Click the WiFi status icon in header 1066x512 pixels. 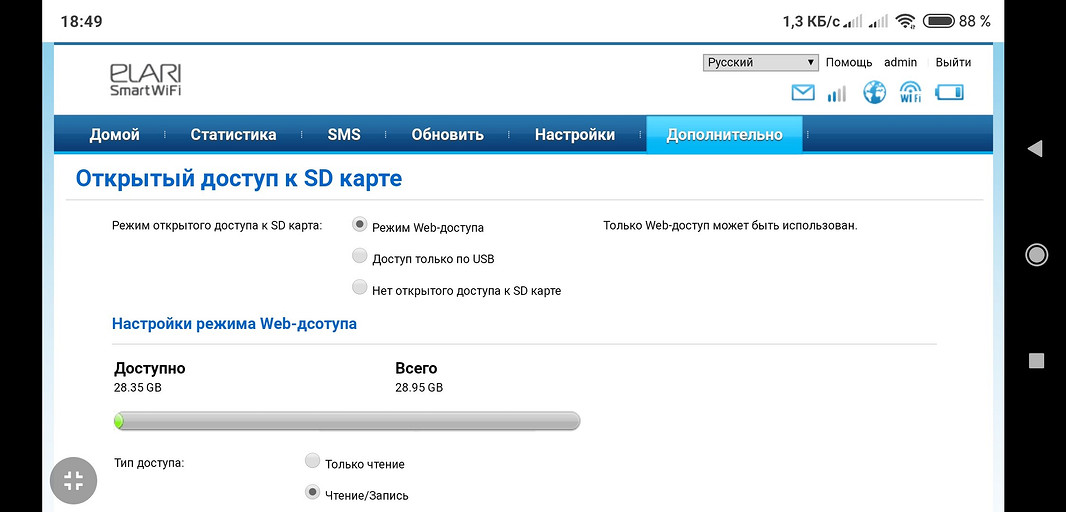coord(910,92)
